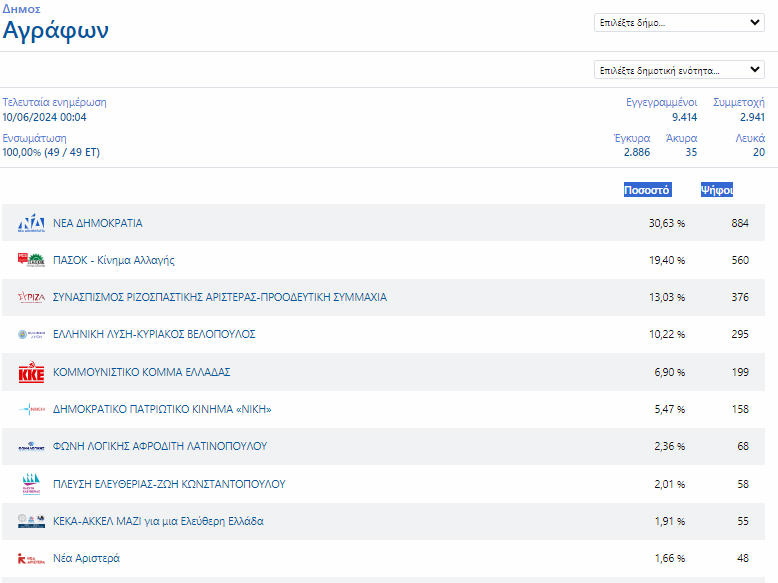The width and height of the screenshot is (778, 583).
Task: Click the 2,36 % percentage
Action: [x=669, y=446]
